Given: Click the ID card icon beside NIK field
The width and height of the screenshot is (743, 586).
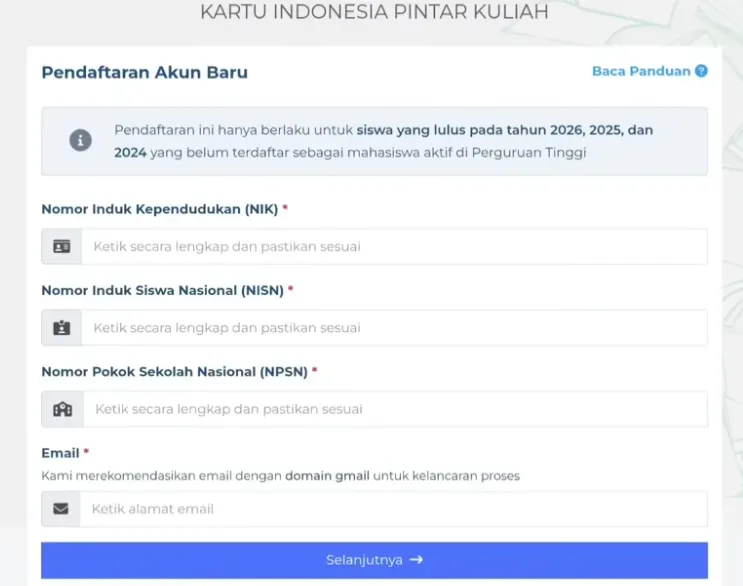Looking at the screenshot, I should click(62, 246).
